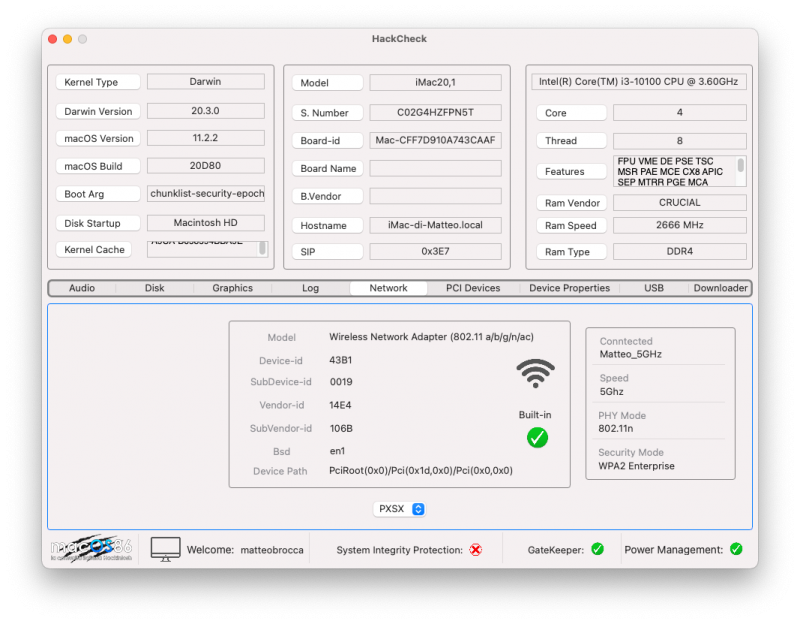Click the green Power Management status icon
Viewport: 800px width, 624px height.
click(x=736, y=549)
